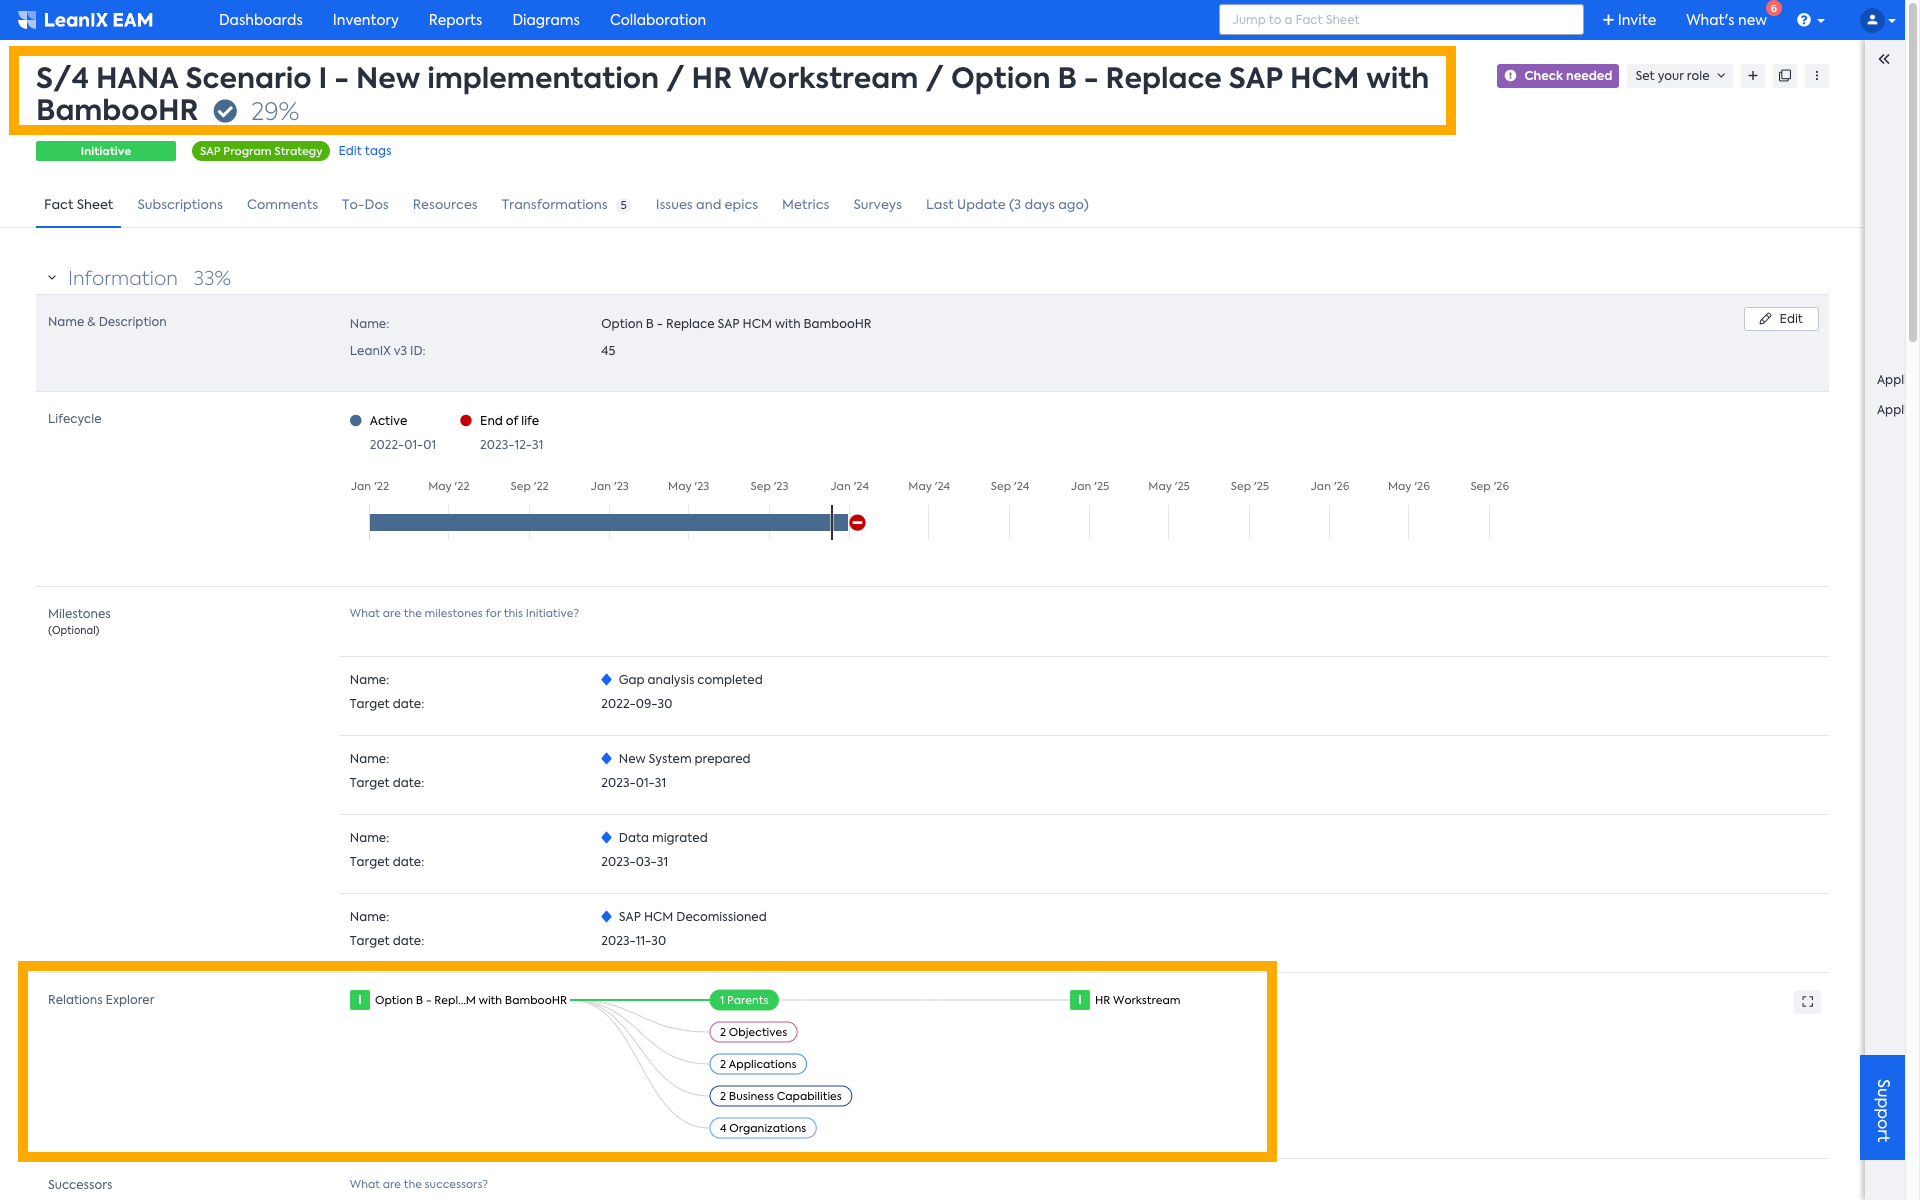
Task: Click the Invite button
Action: (1629, 20)
